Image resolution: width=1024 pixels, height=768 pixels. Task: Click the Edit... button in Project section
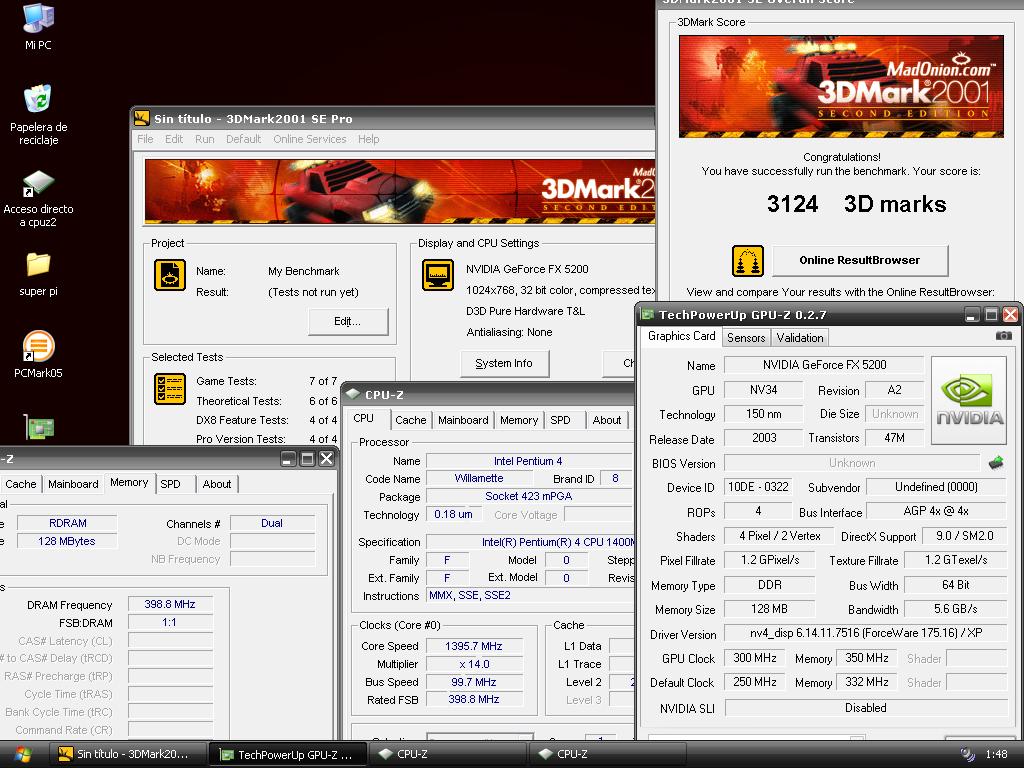point(347,321)
